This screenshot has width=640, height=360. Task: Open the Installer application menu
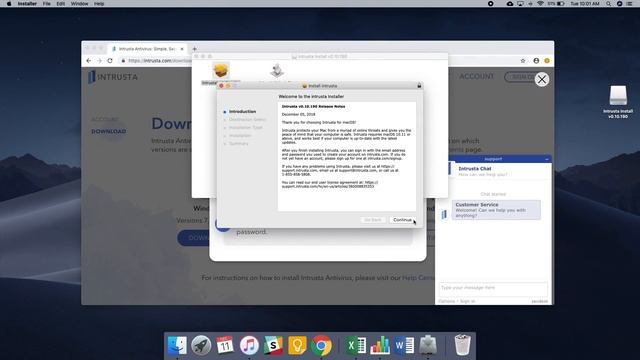[x=27, y=4]
